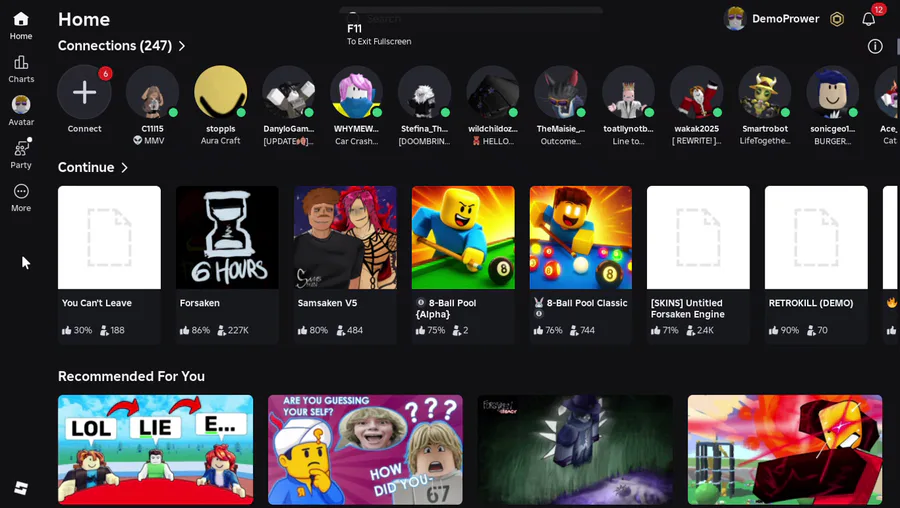
Task: Open 8-Ball Pool Classic thumbnail
Action: tap(581, 237)
